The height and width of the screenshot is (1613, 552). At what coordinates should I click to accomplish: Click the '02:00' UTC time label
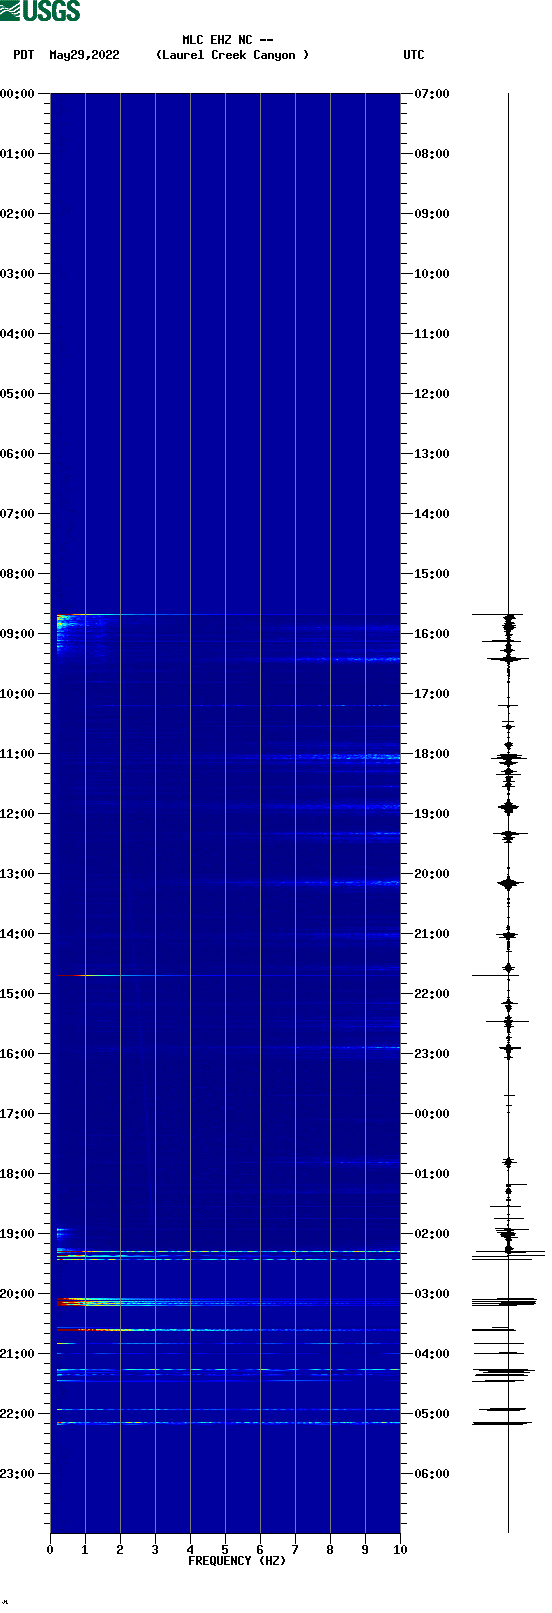pyautogui.click(x=432, y=1234)
